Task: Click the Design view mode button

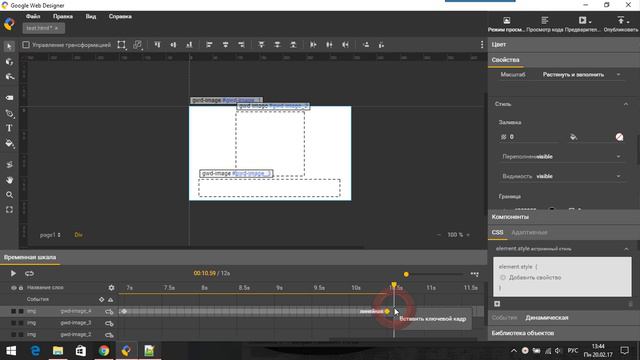Action: (506, 24)
